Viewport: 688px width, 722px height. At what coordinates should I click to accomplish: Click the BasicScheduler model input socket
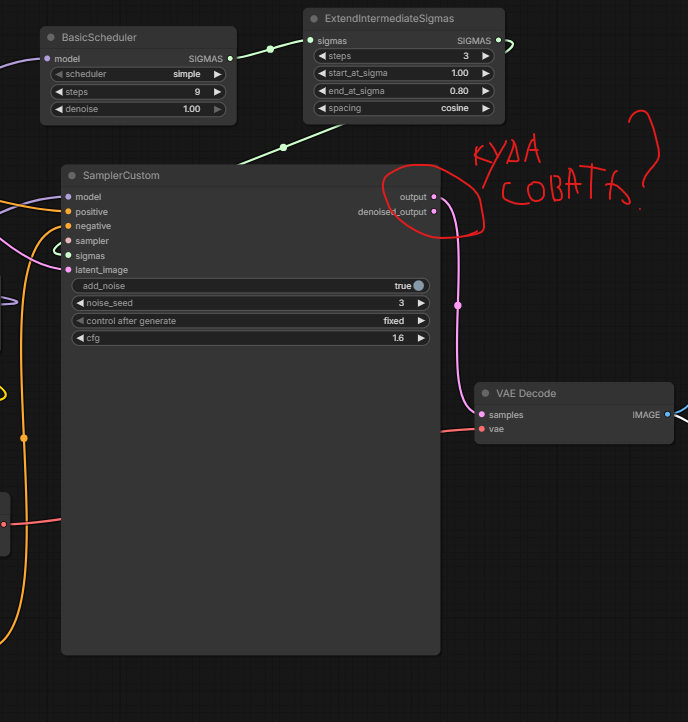pos(47,58)
